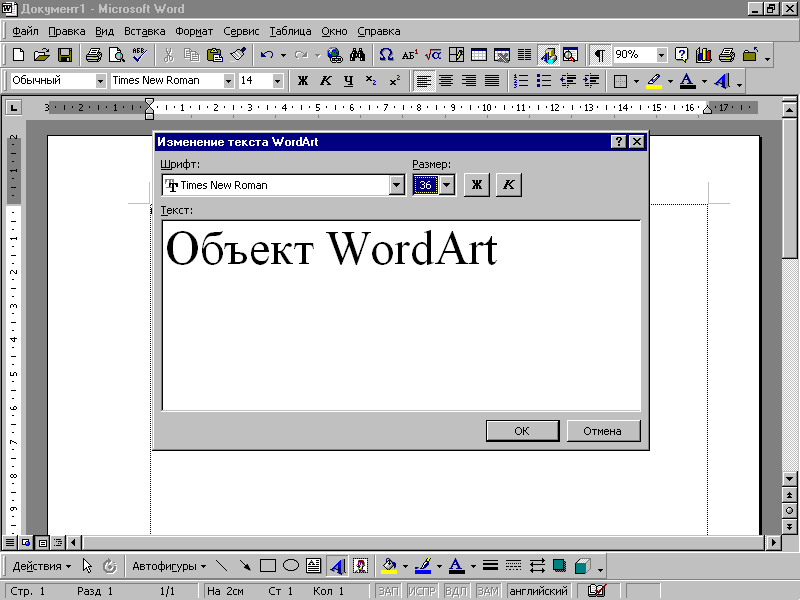This screenshot has width=800, height=600.
Task: Click the Insert Excel worksheet icon
Action: (502, 55)
